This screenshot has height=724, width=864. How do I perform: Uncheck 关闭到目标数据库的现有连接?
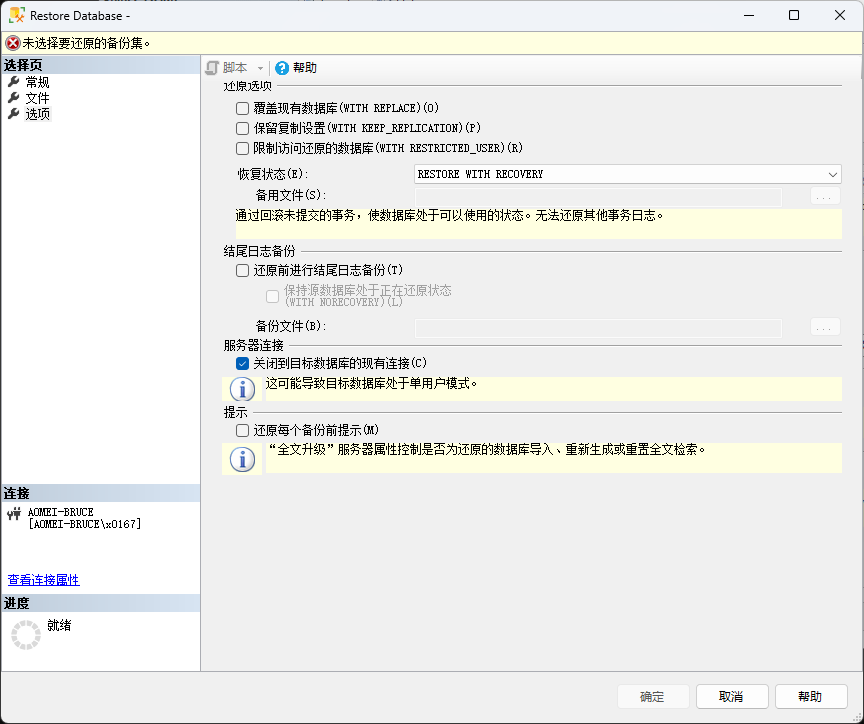[242, 363]
